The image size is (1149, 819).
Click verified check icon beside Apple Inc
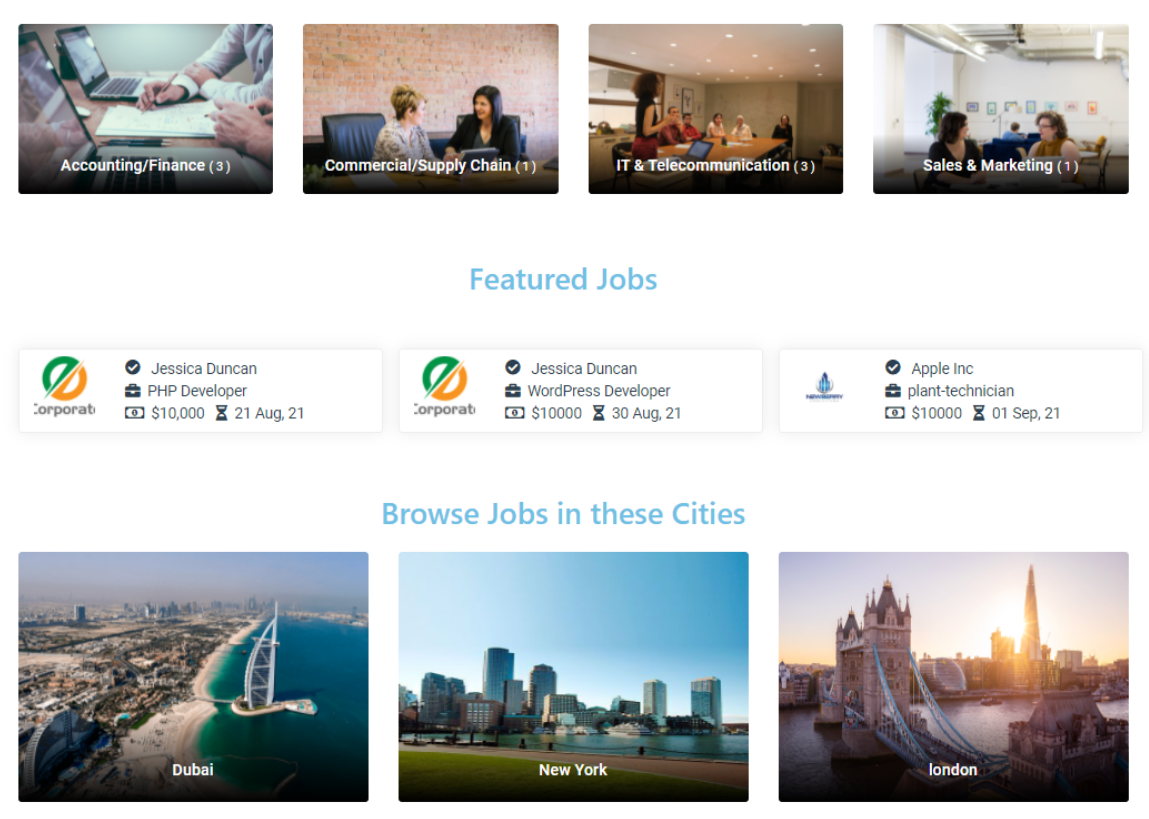[x=893, y=367]
